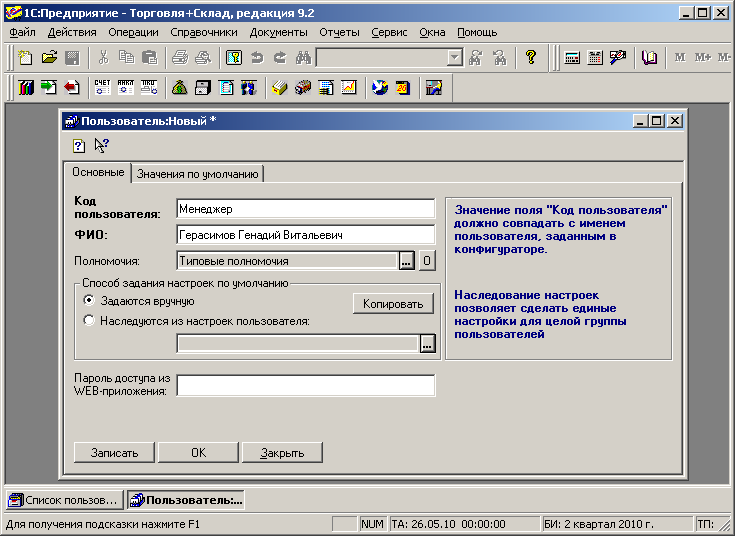Click the yellow question mark Help icon

click(531, 58)
